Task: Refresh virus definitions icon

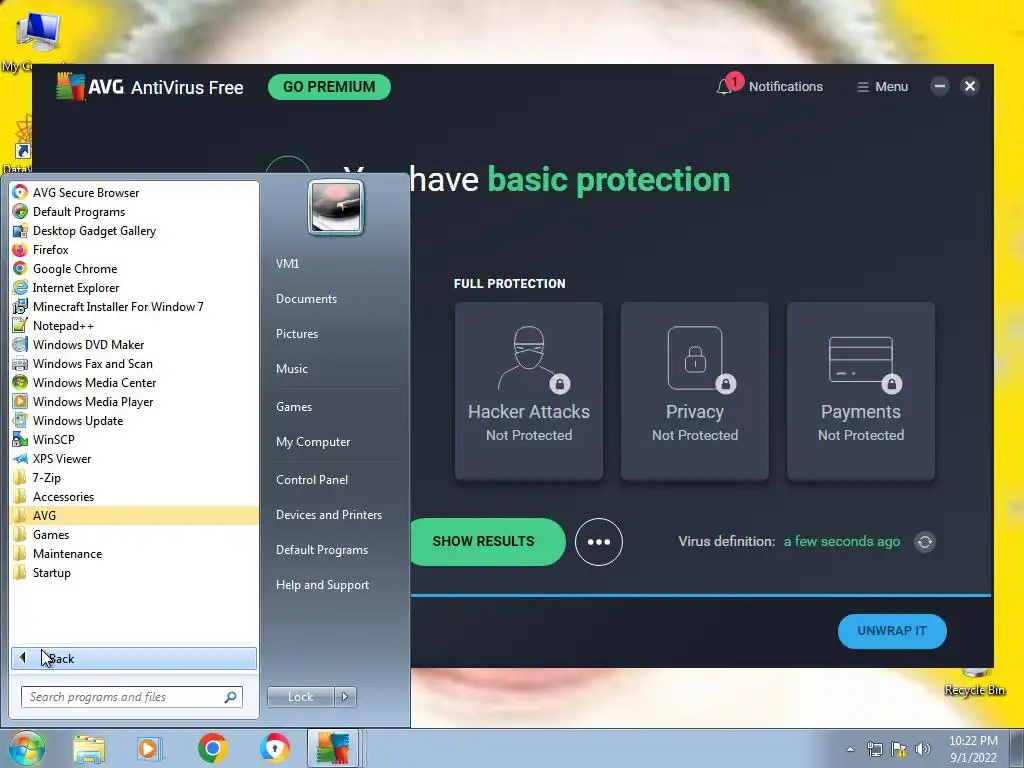Action: (925, 542)
